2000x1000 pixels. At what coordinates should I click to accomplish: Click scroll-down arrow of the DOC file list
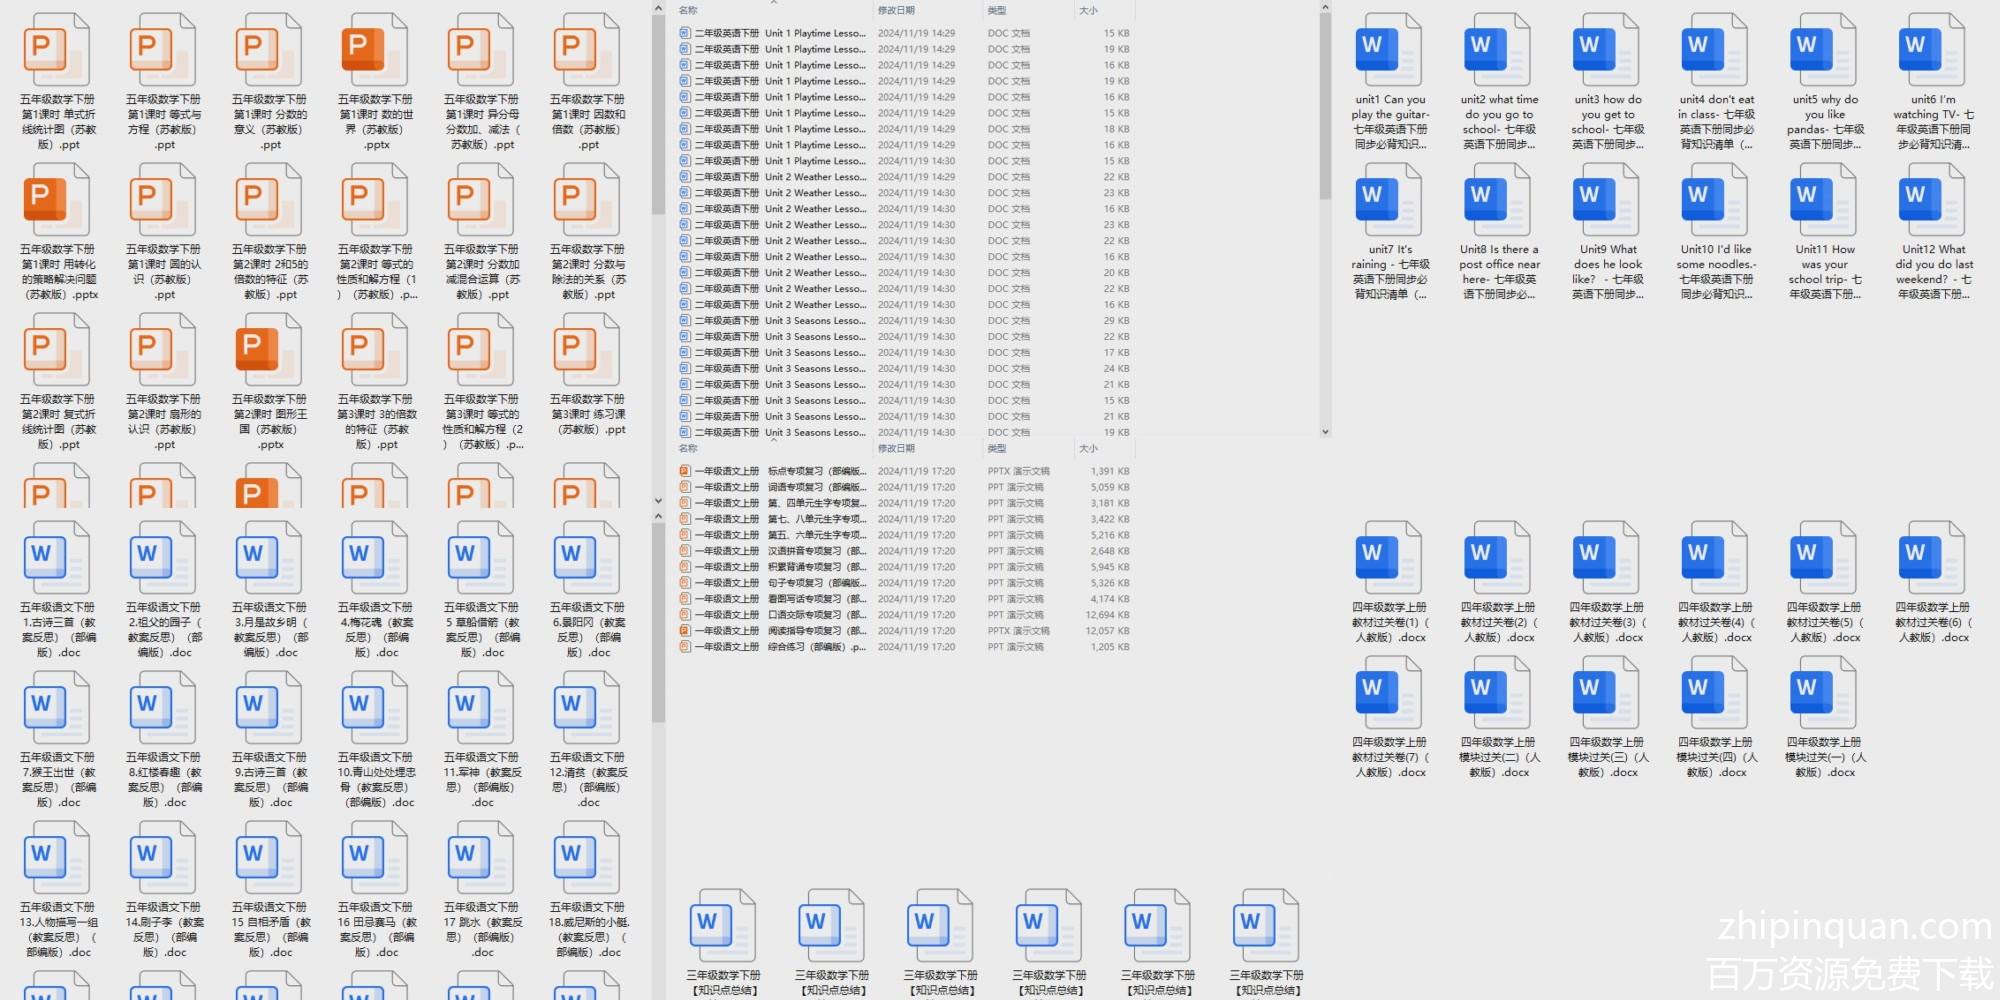(x=1325, y=432)
